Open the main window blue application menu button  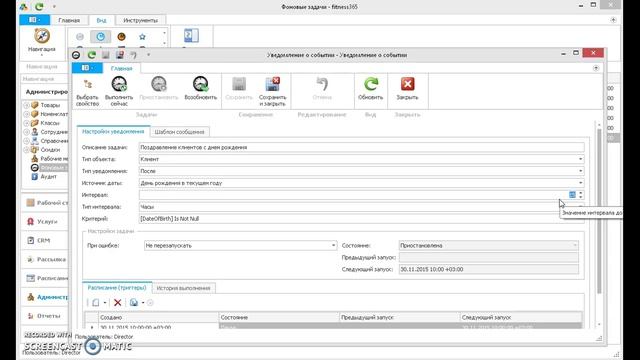[35, 20]
